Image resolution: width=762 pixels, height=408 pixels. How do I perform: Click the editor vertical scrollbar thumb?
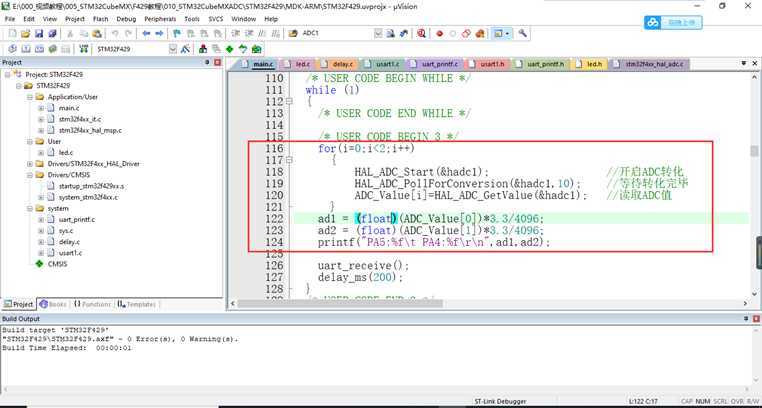coord(754,152)
